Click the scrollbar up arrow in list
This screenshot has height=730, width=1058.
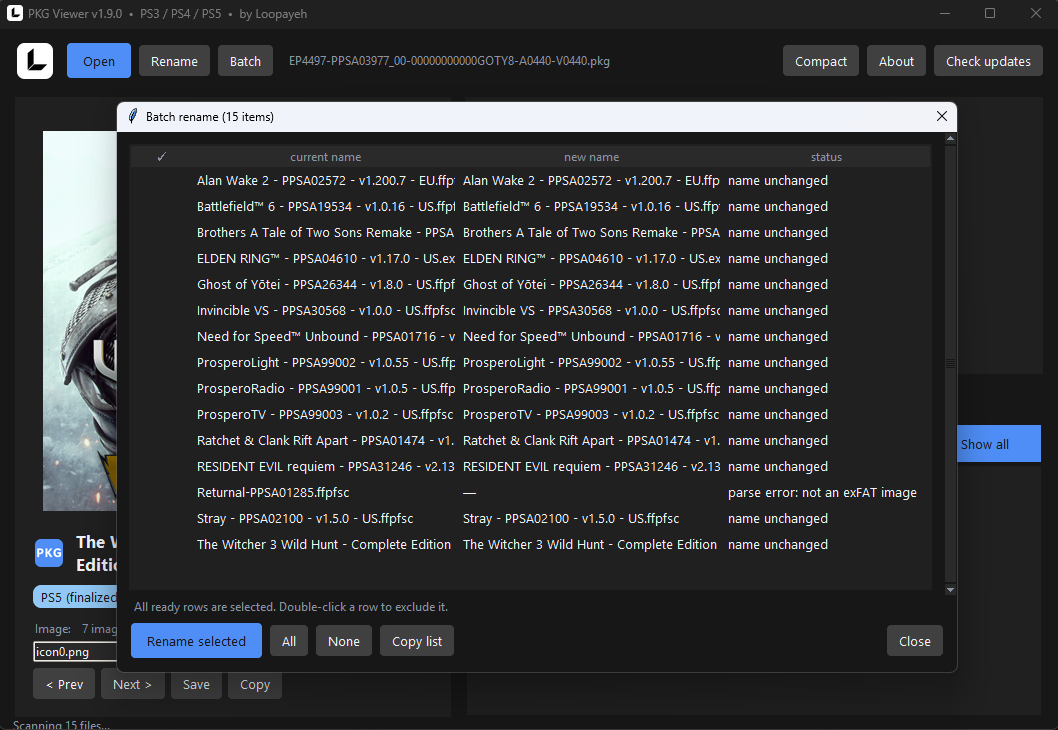[950, 138]
